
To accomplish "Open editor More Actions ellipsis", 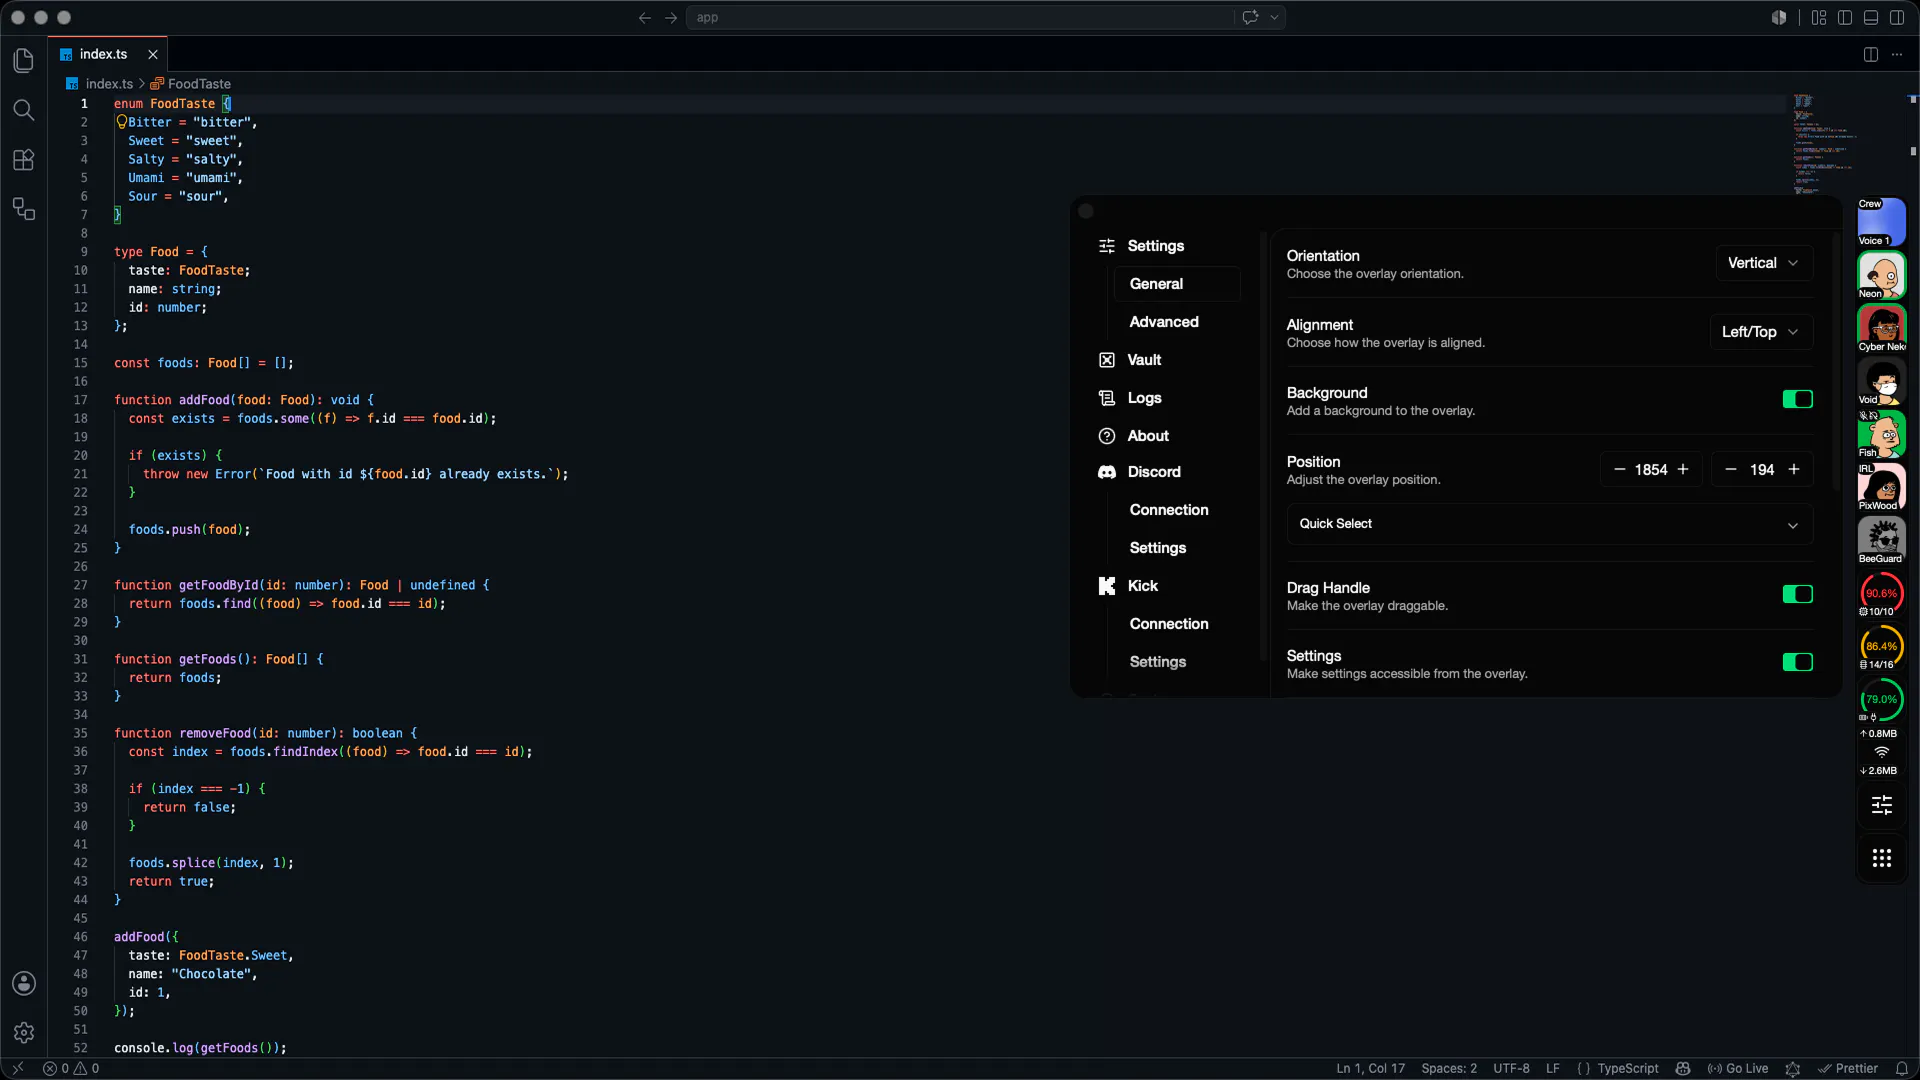I will pos(1897,55).
